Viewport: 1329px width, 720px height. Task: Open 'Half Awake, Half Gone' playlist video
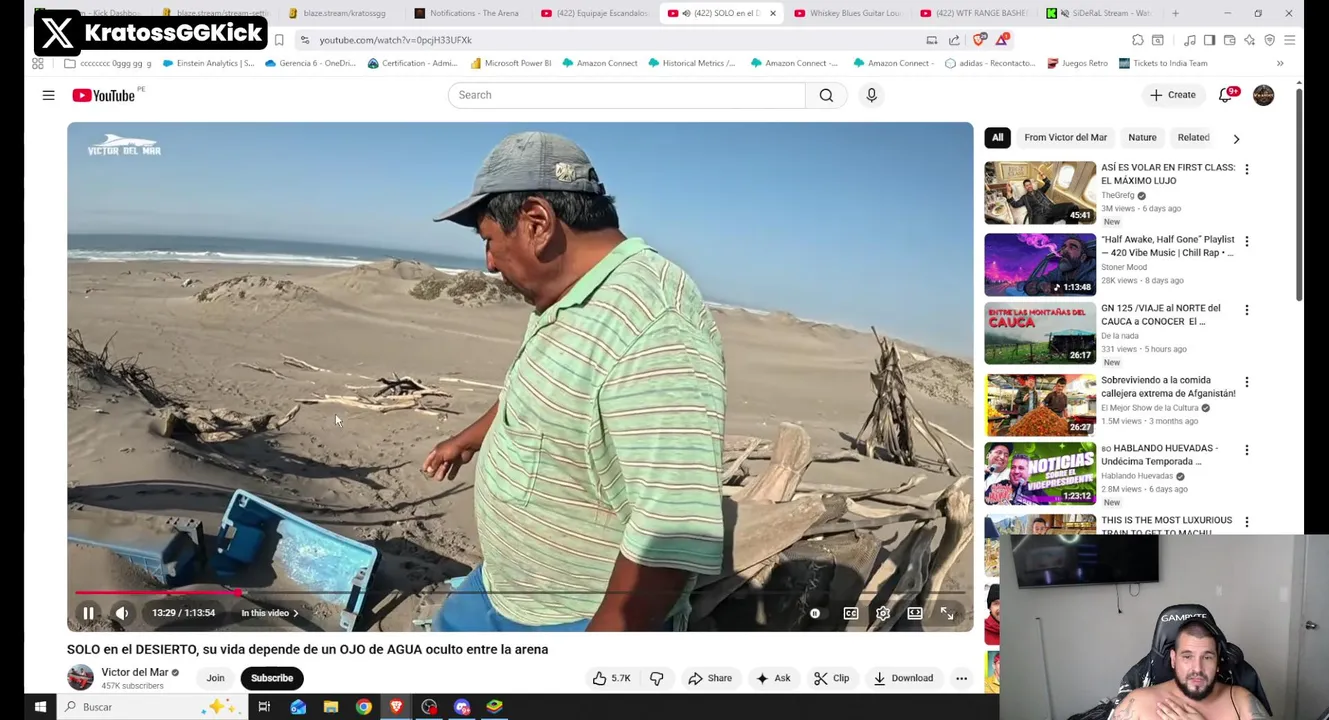click(1040, 264)
